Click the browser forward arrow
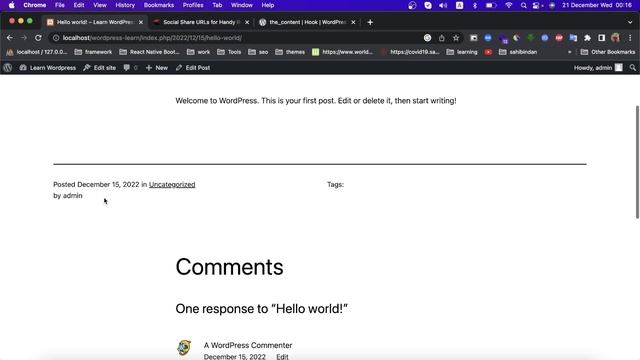The width and height of the screenshot is (640, 360). tap(24, 38)
